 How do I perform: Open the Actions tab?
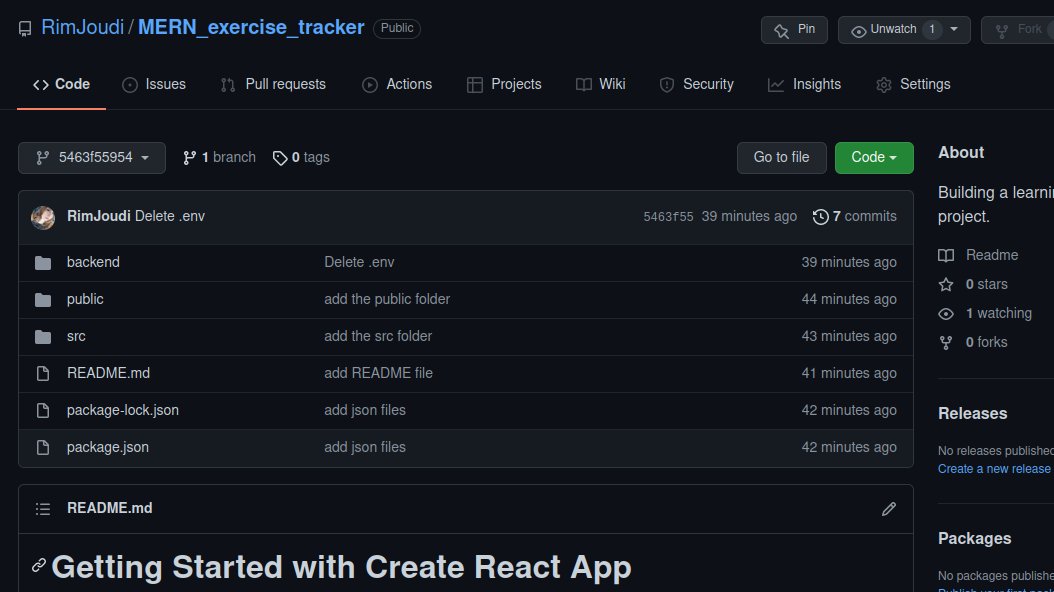pos(397,84)
